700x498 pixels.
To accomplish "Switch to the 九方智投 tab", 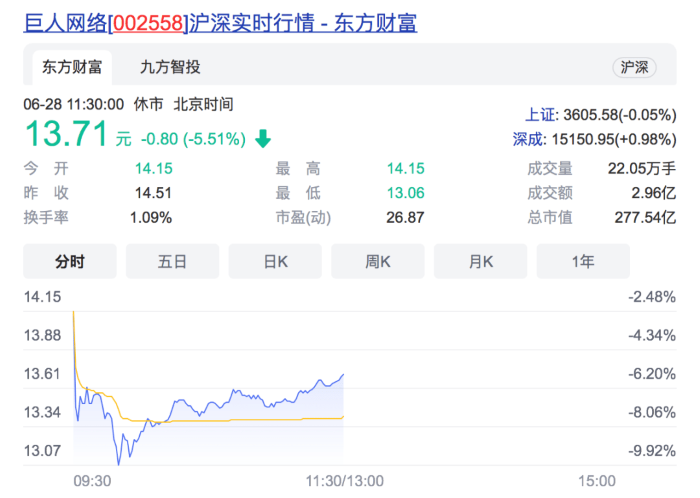I will 170,67.
